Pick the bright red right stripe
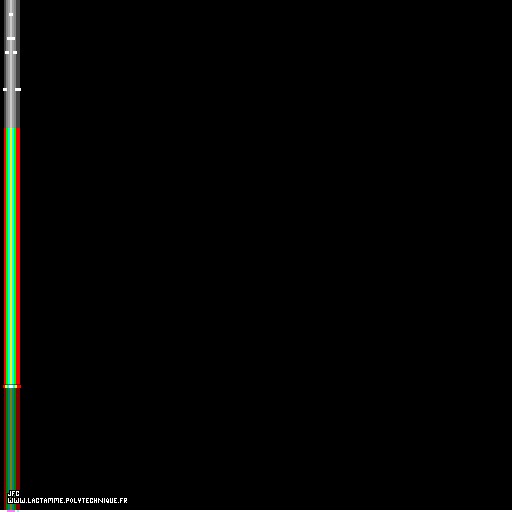 [x=18, y=257]
